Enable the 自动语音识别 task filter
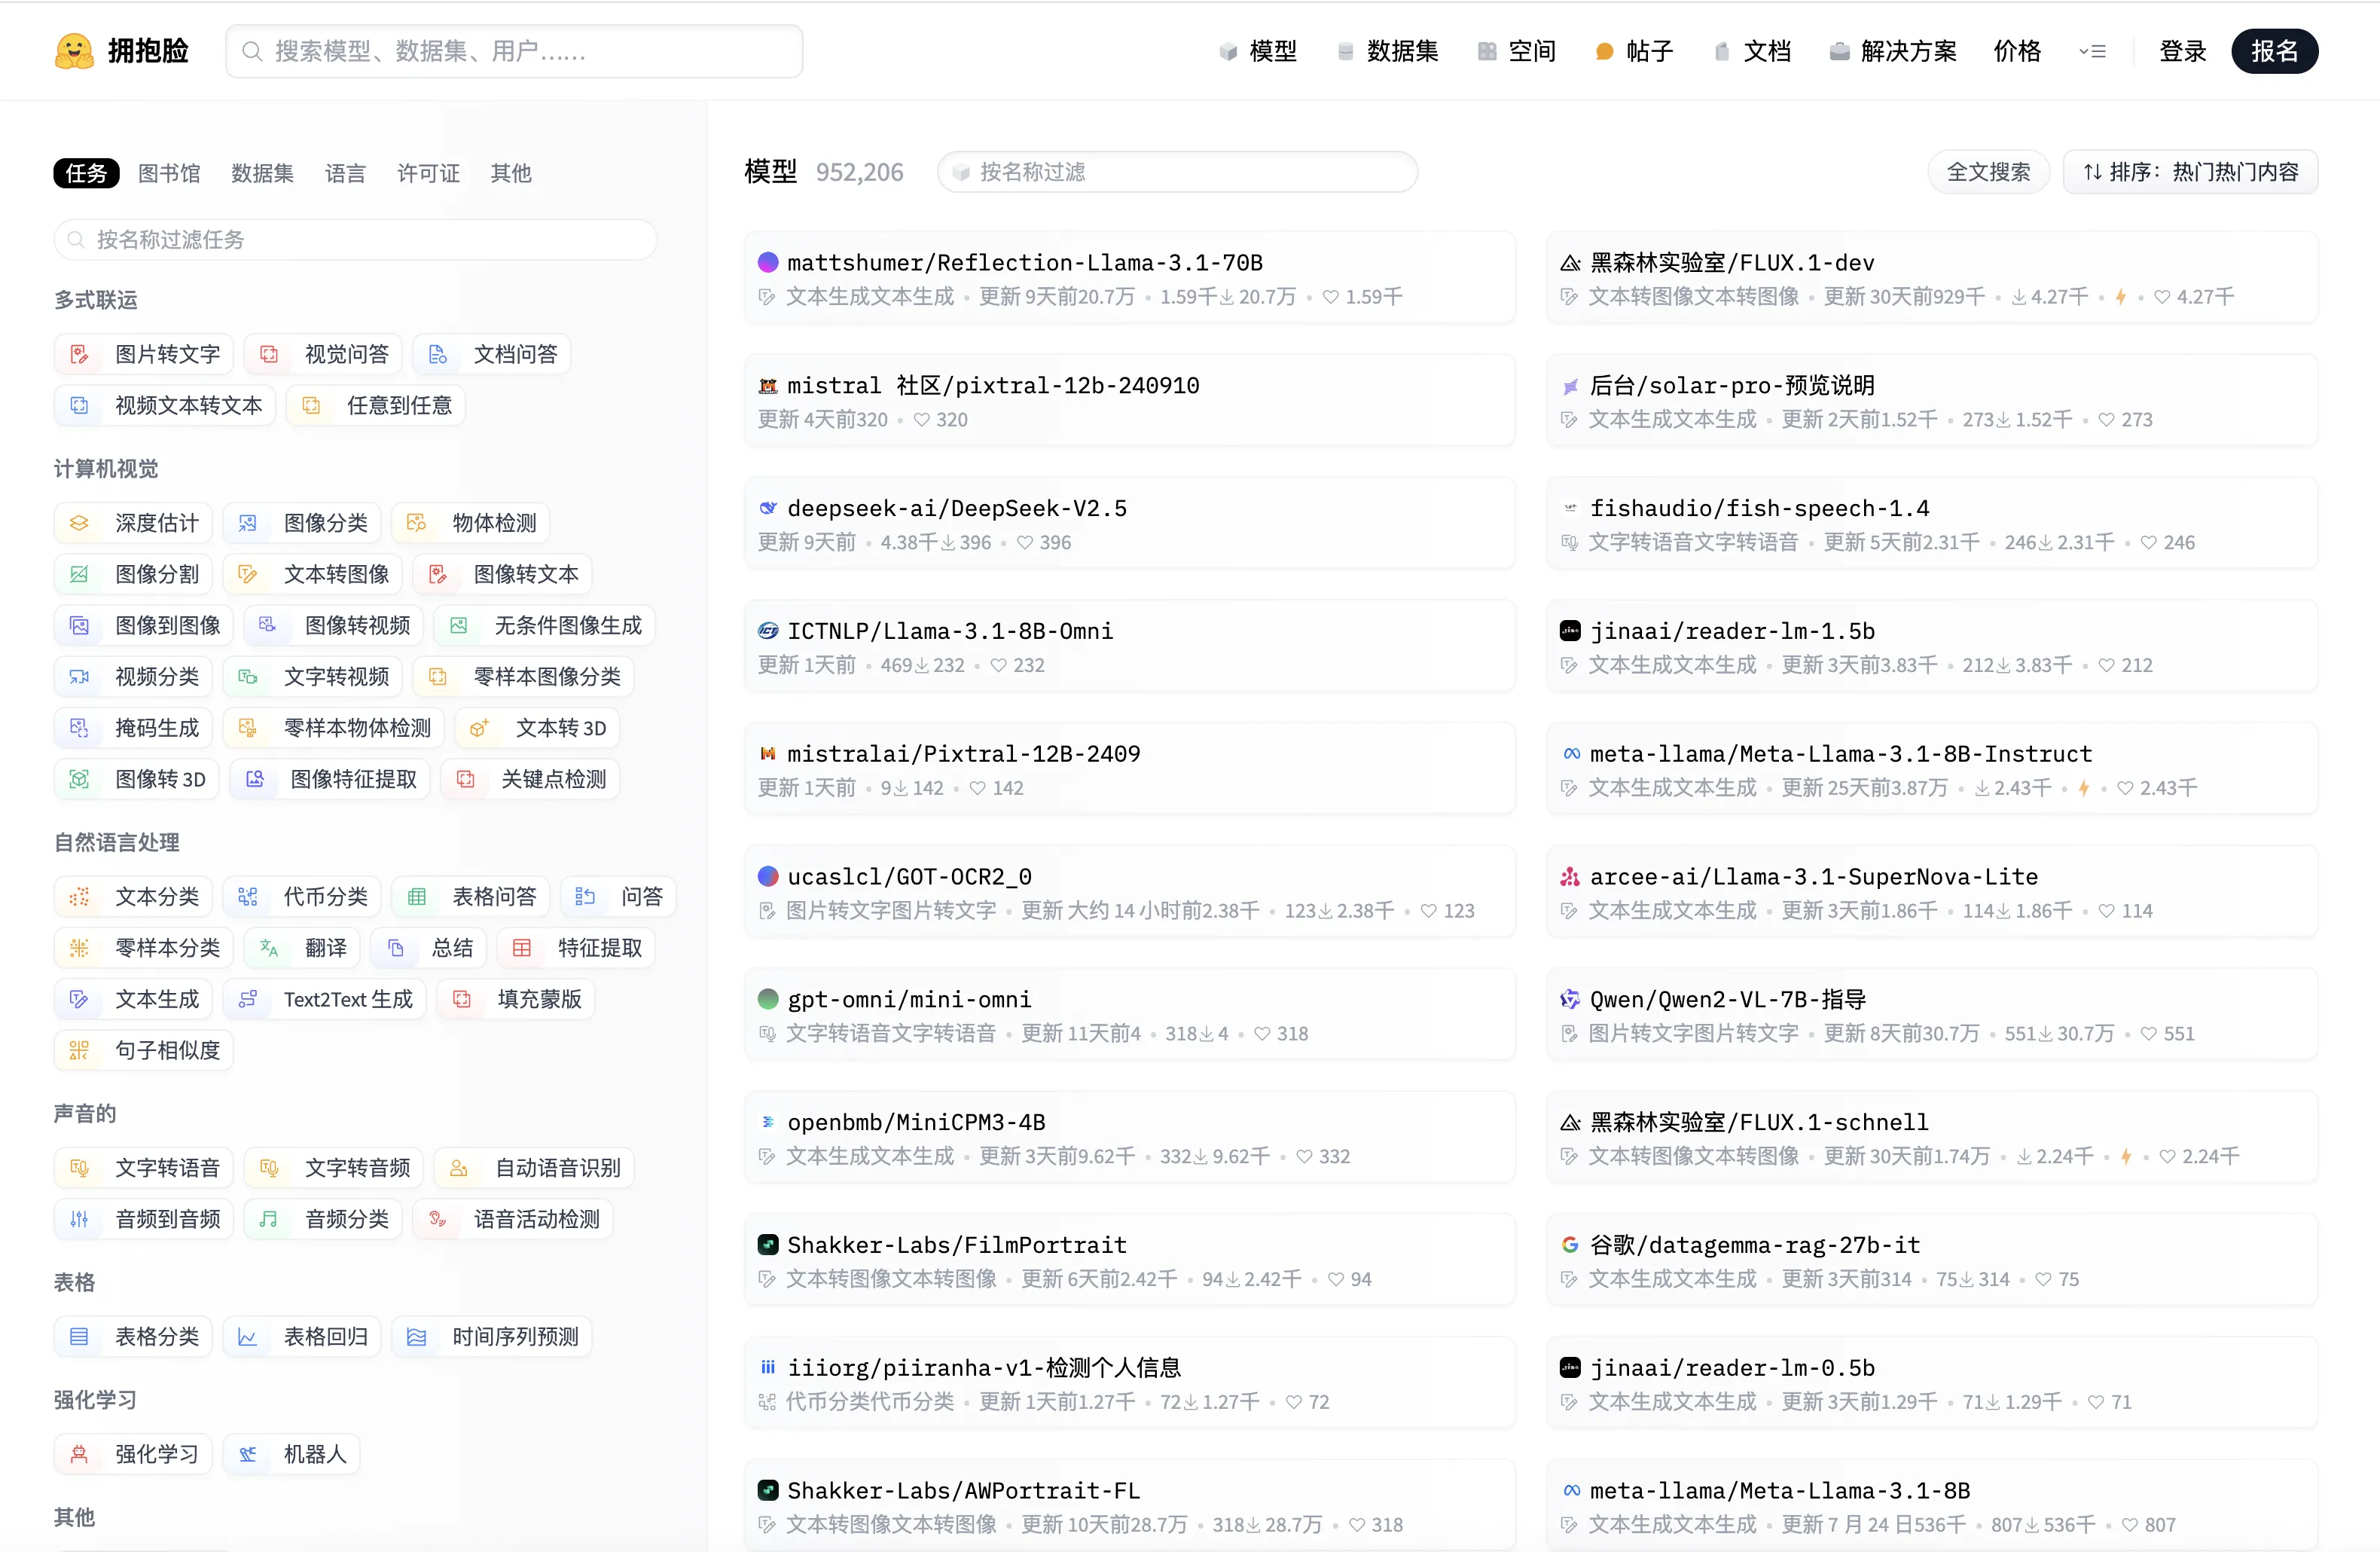 tap(534, 1168)
